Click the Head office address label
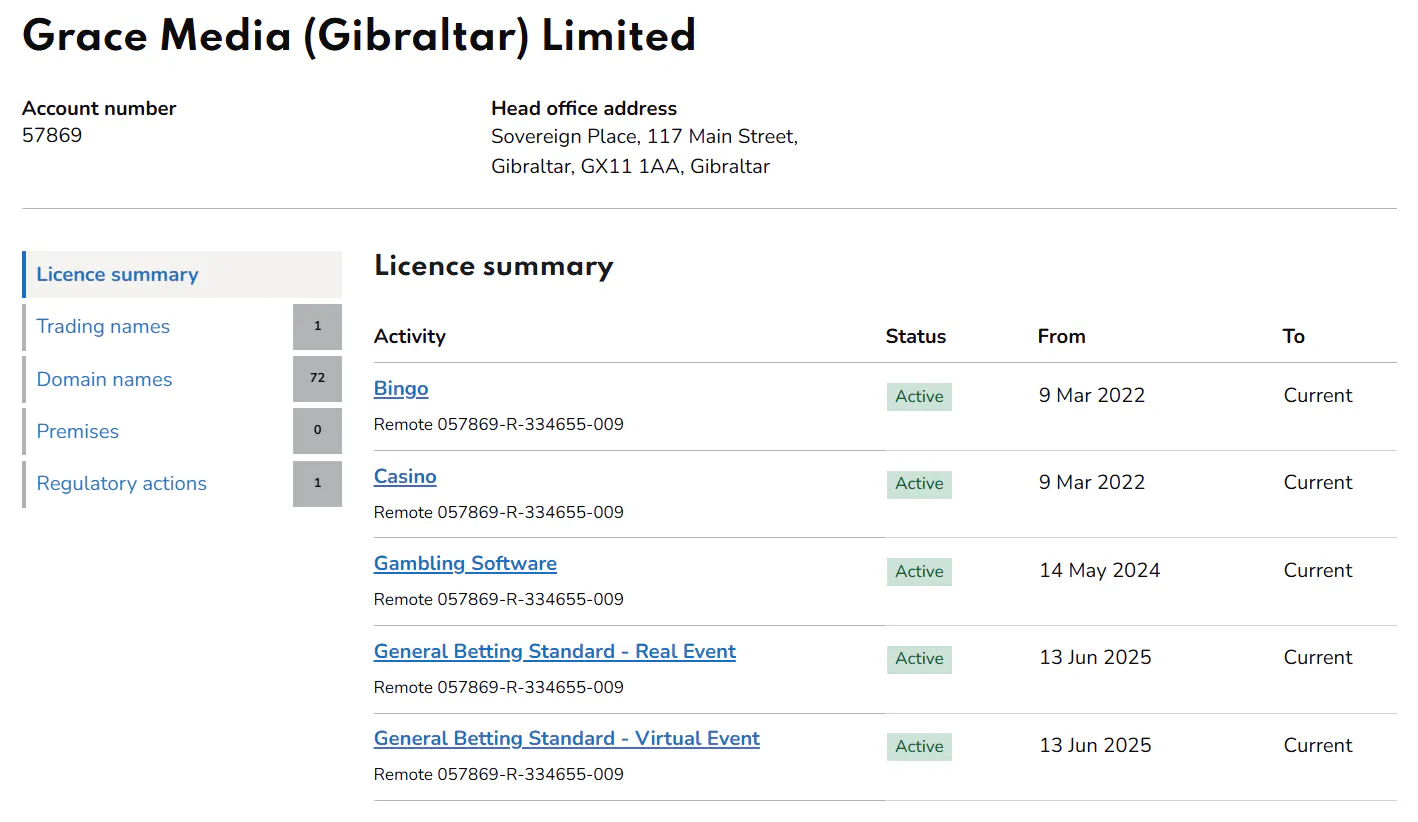Screen dimensions: 1418x822 click(584, 108)
